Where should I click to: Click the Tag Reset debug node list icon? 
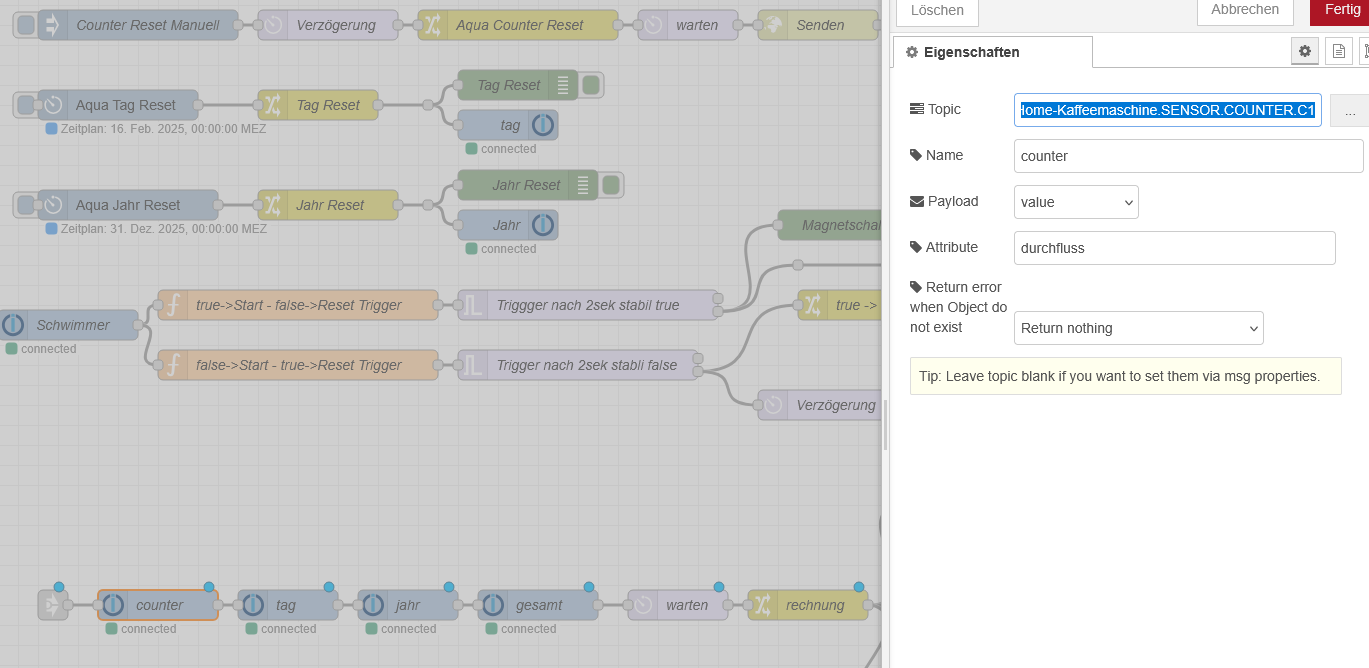563,85
